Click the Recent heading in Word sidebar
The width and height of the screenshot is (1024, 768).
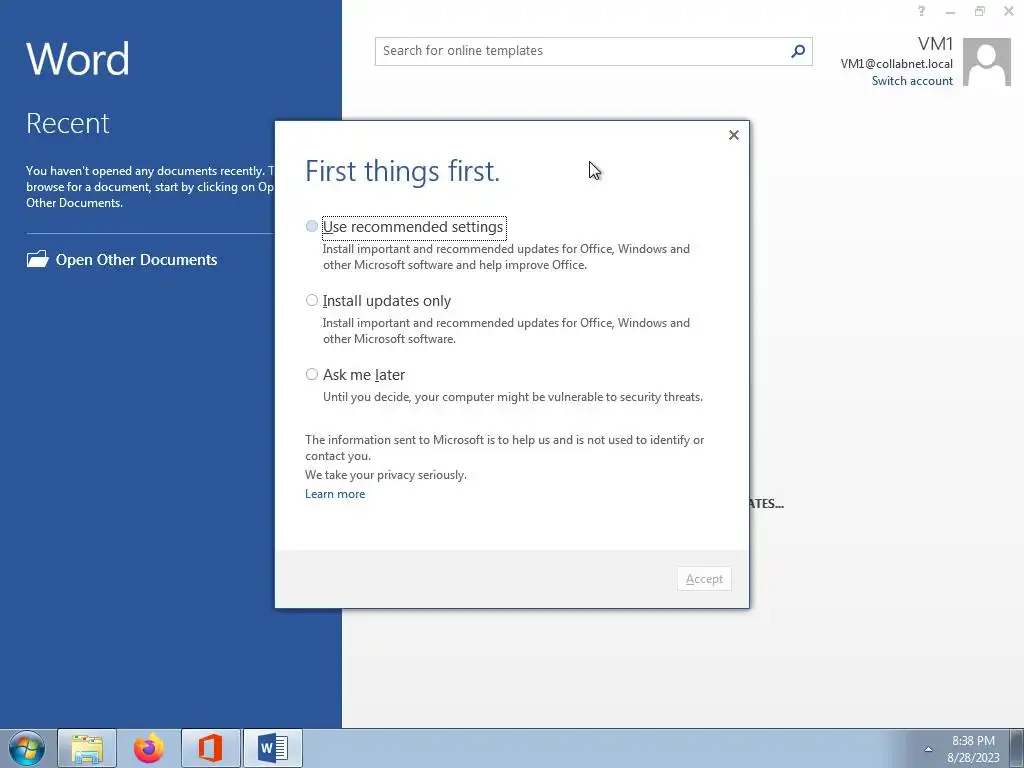68,123
